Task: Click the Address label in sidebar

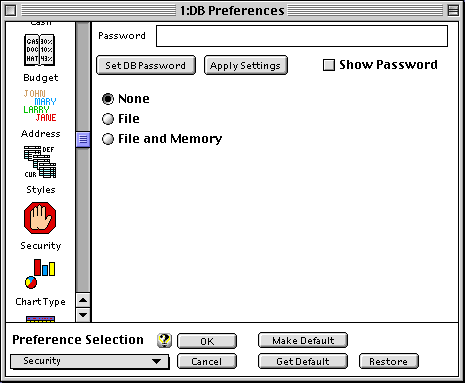Action: click(41, 134)
